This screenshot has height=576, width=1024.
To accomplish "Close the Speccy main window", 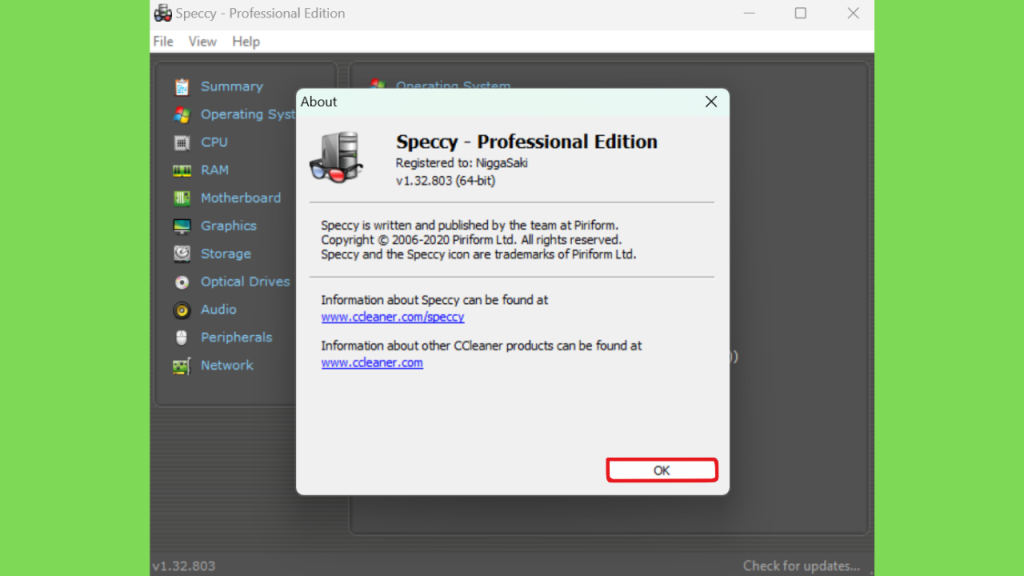I will (x=853, y=13).
